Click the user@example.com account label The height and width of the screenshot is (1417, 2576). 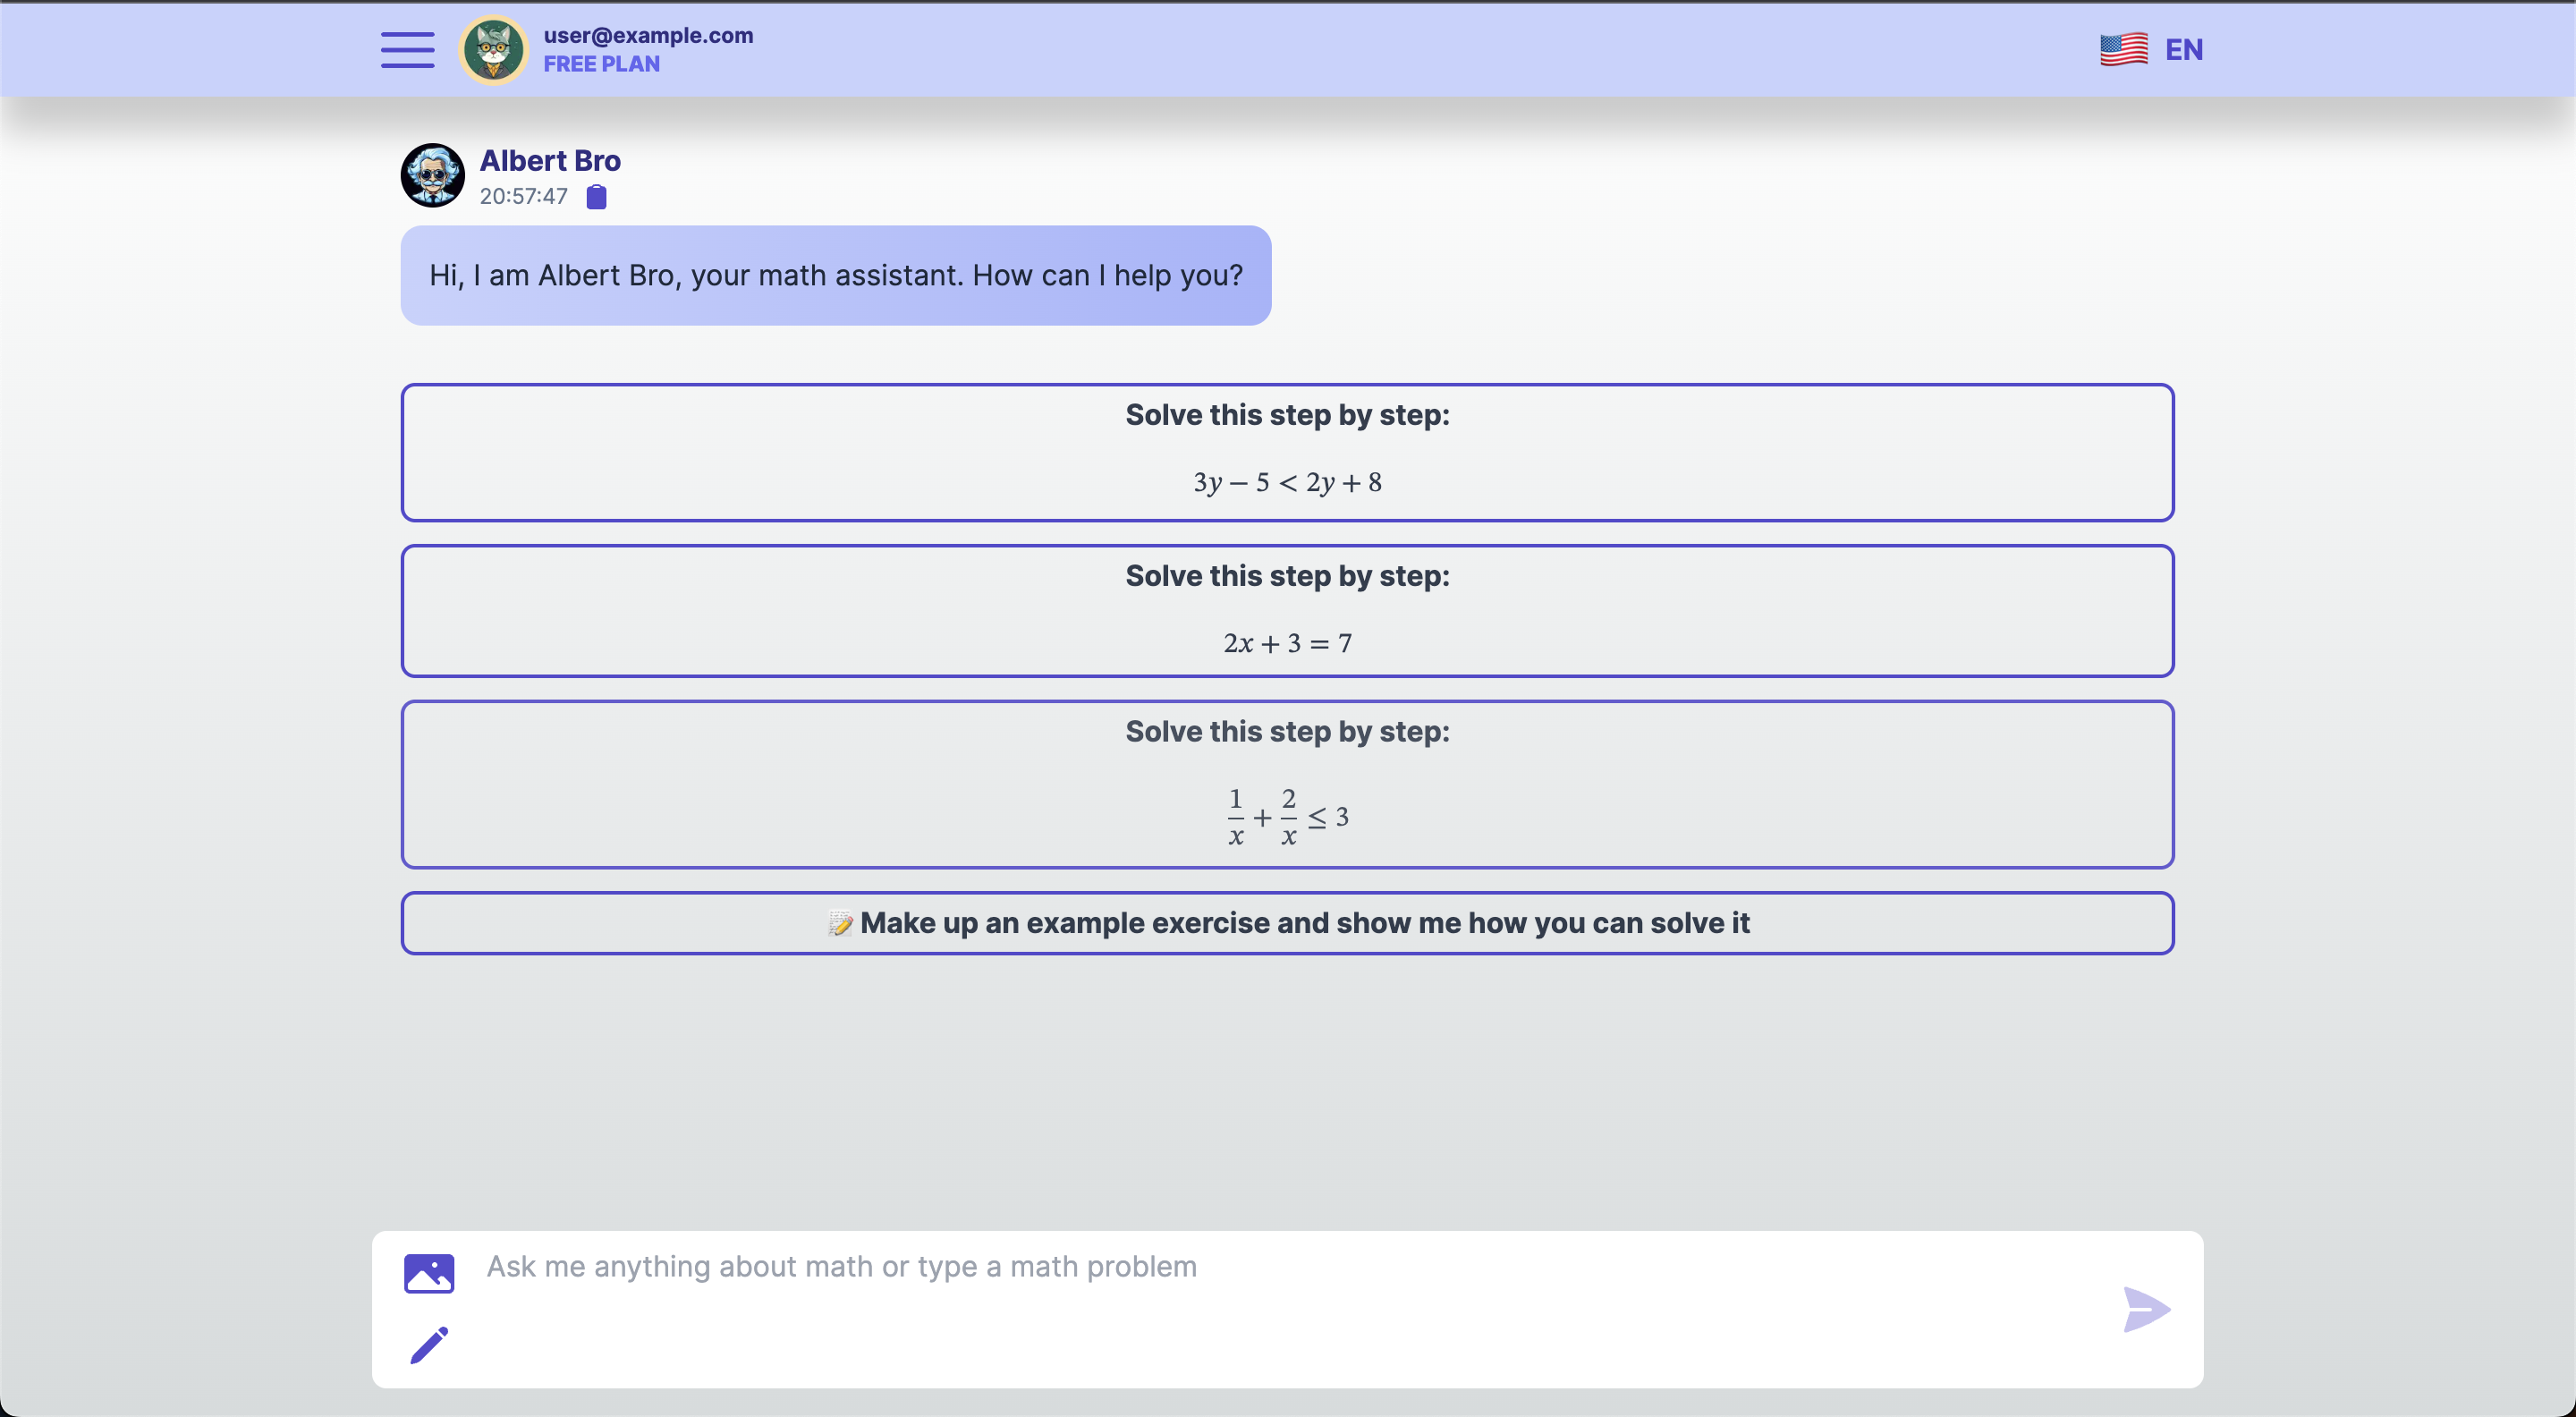pos(648,35)
